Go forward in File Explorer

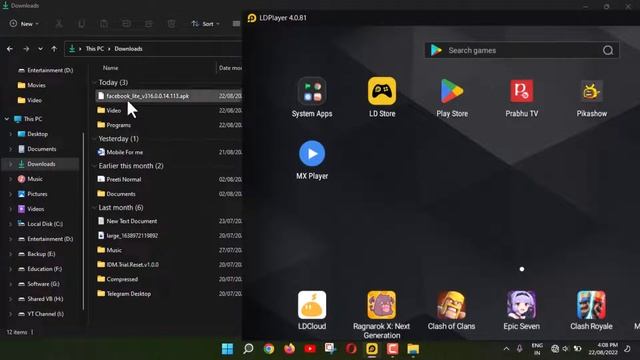point(26,49)
